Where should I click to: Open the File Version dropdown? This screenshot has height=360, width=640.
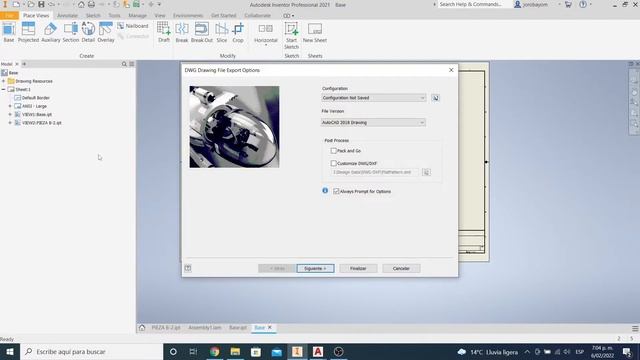coord(373,122)
